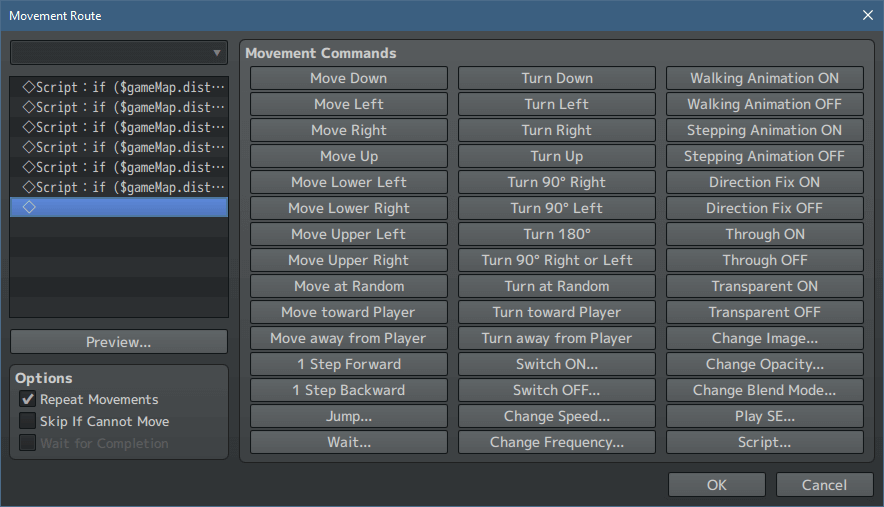Add Turn Left command

coord(557,104)
